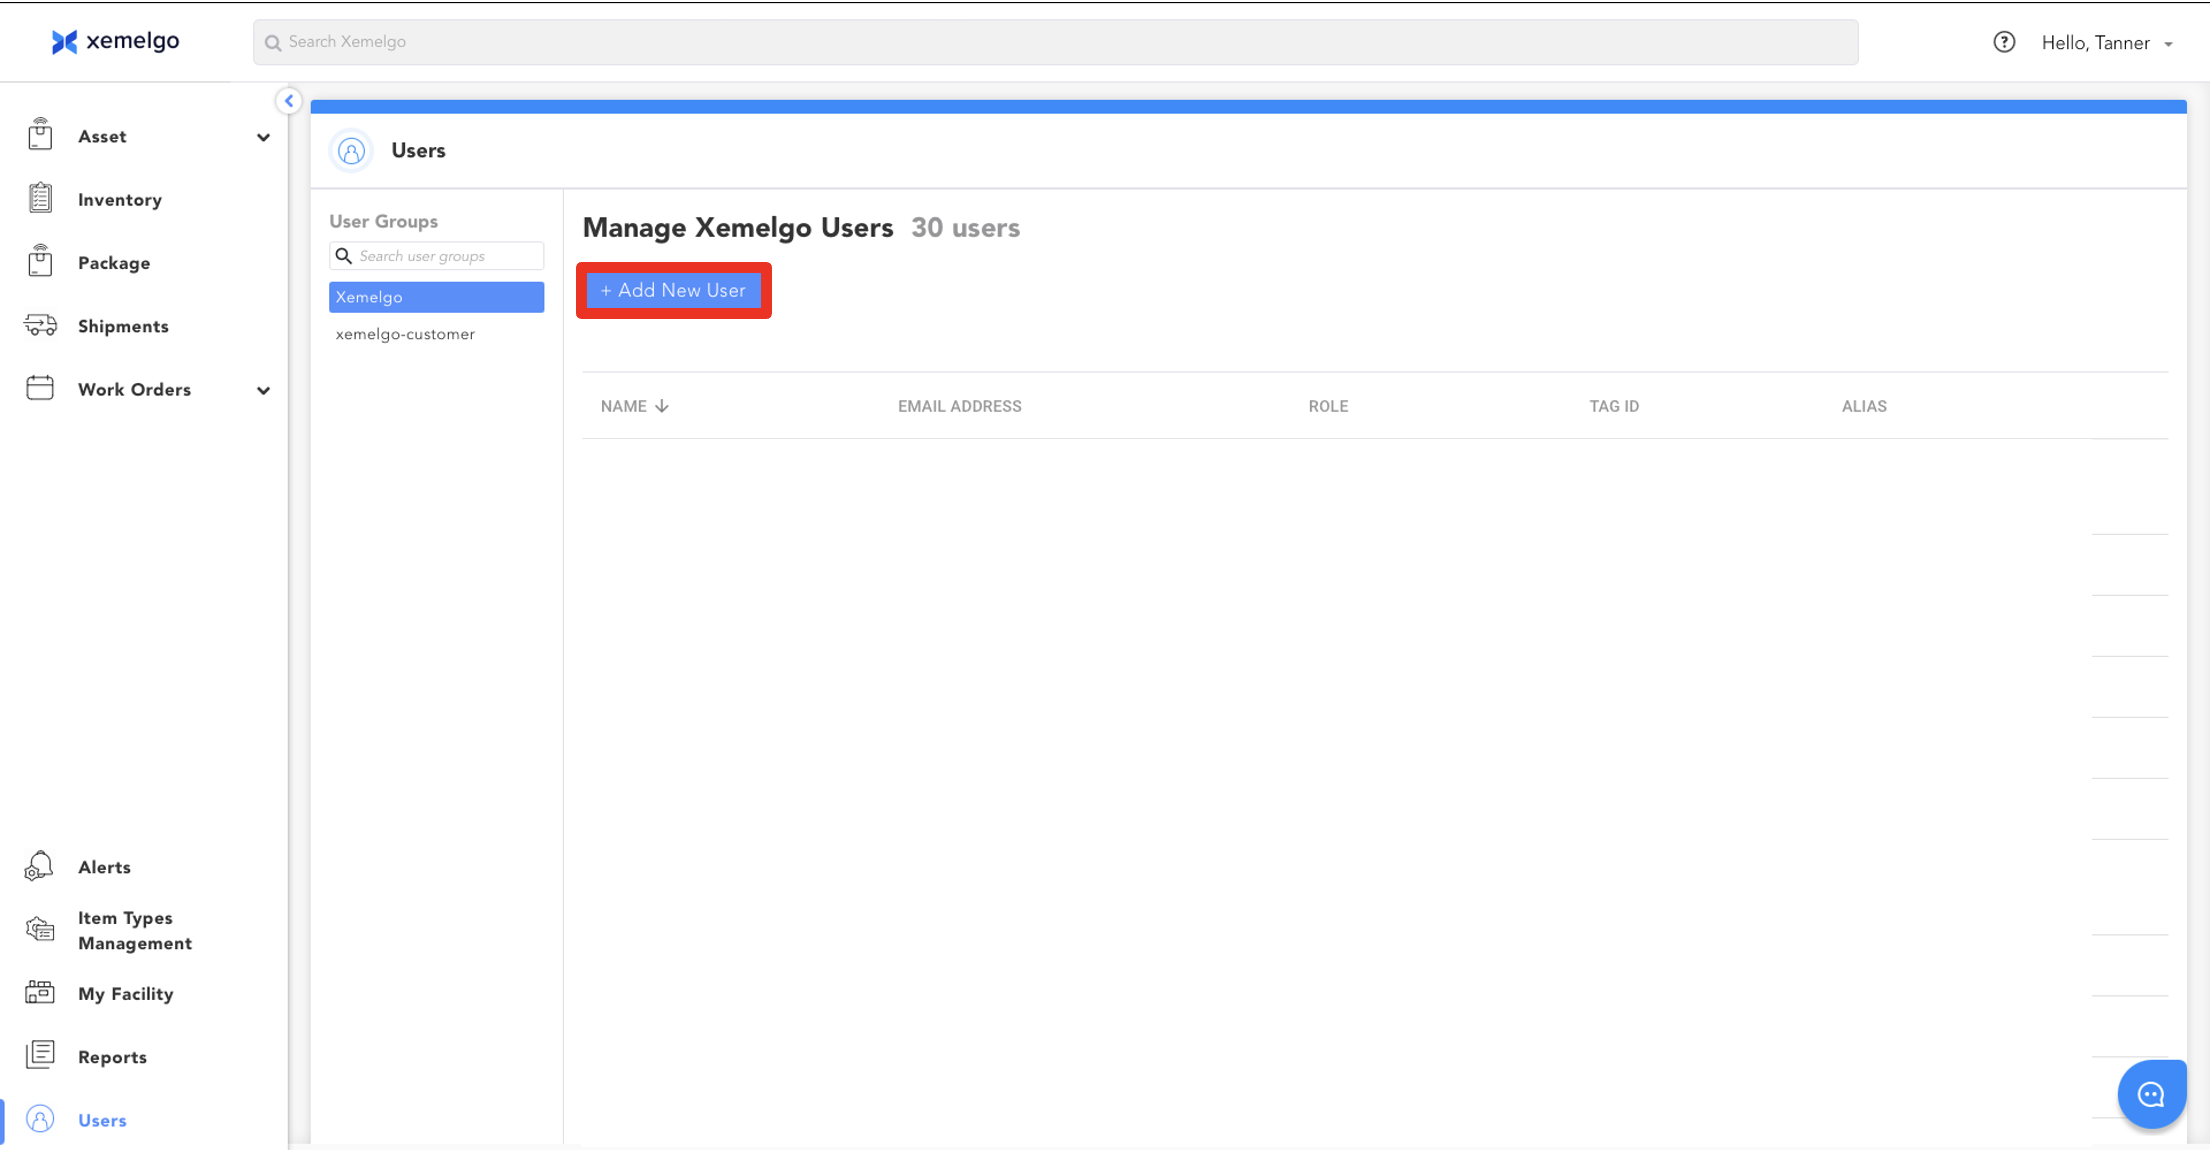The image size is (2212, 1150).
Task: Click the Asset sidebar icon
Action: [x=40, y=135]
